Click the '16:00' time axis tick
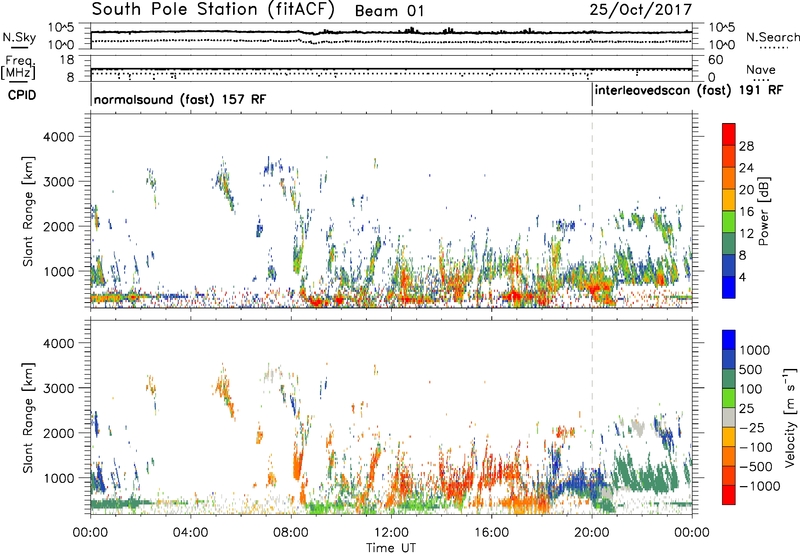 491,533
